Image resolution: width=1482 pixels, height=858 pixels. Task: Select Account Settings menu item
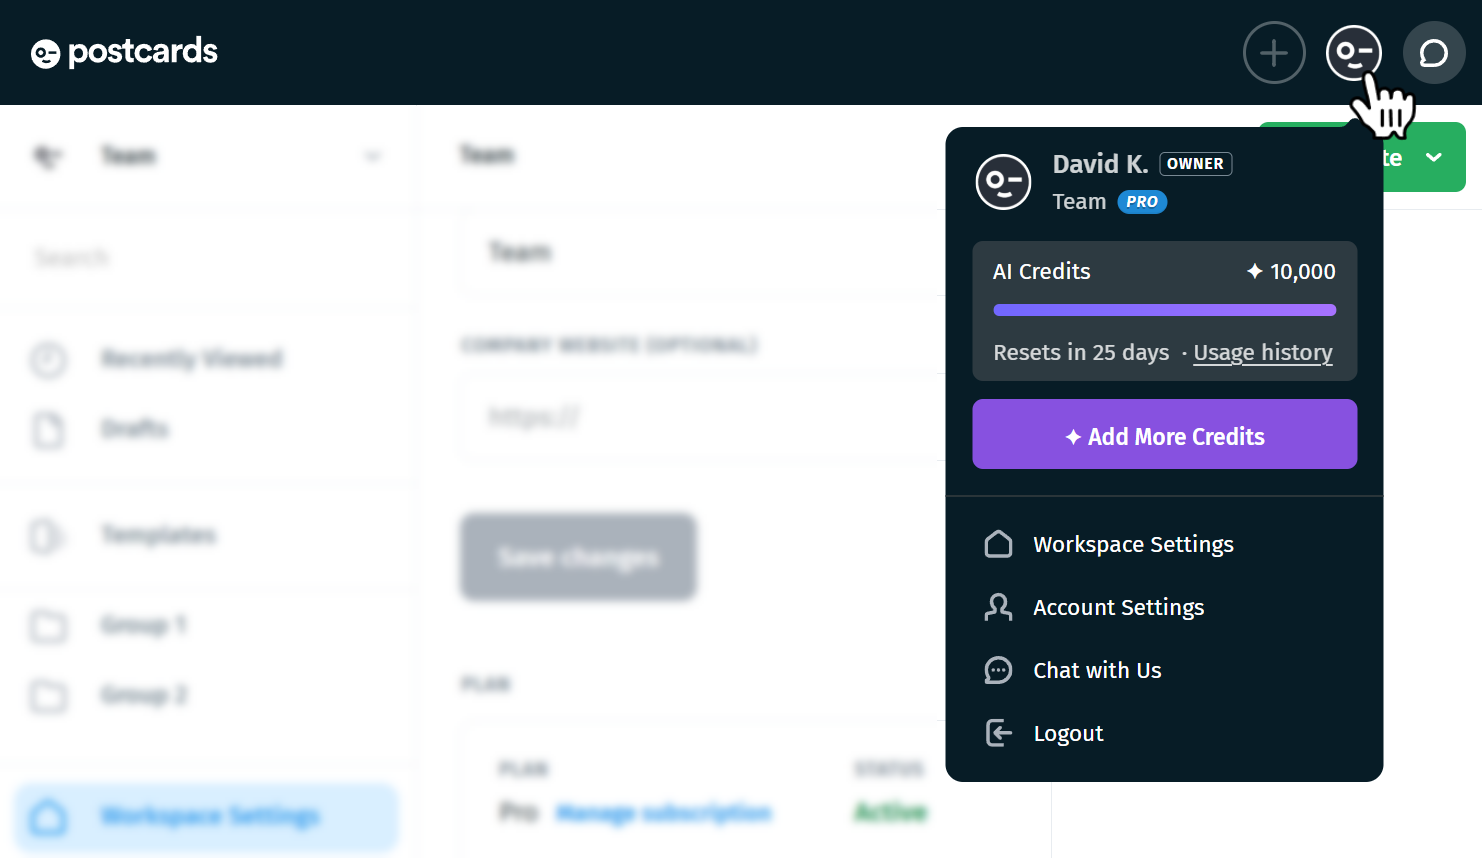point(1164,607)
